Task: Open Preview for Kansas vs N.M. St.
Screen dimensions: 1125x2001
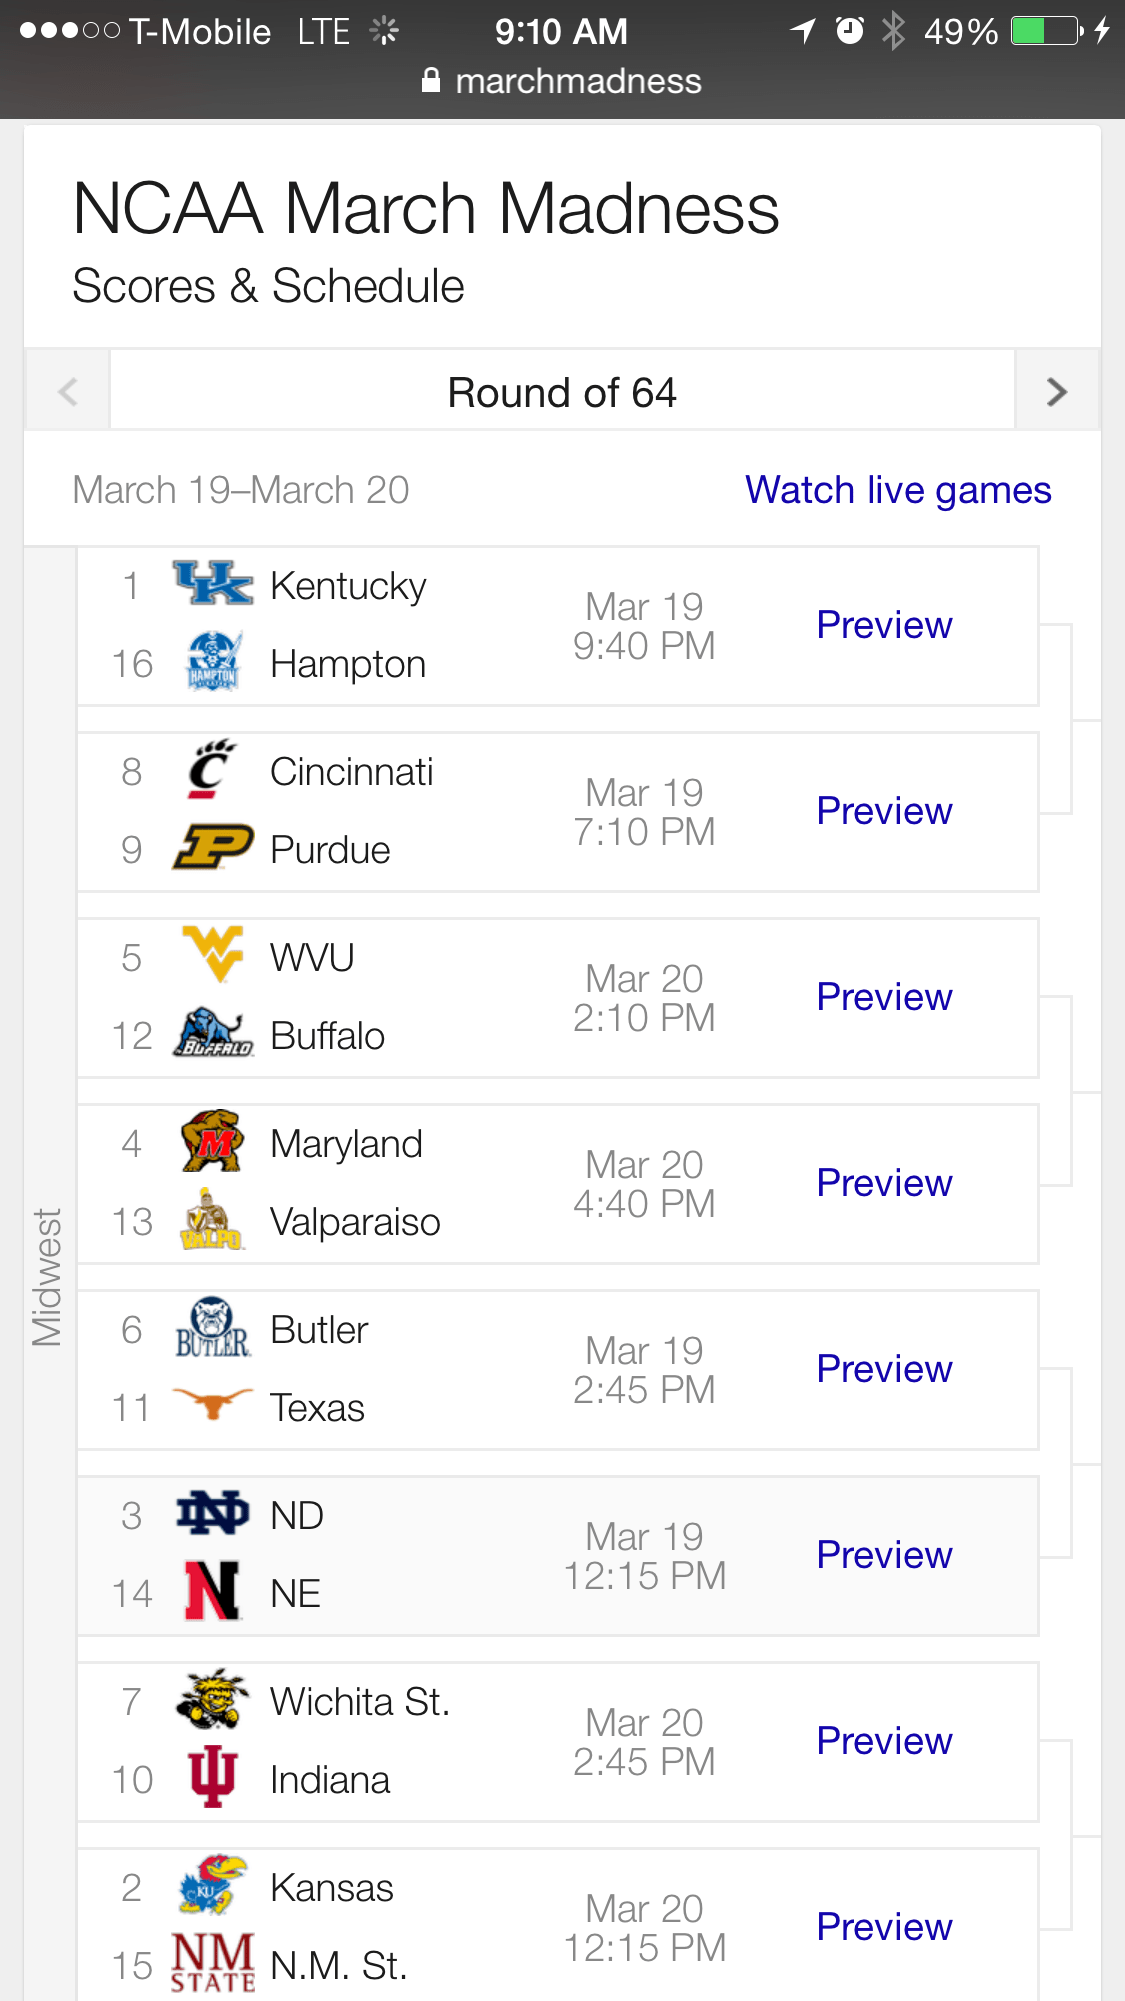Action: (x=884, y=1927)
